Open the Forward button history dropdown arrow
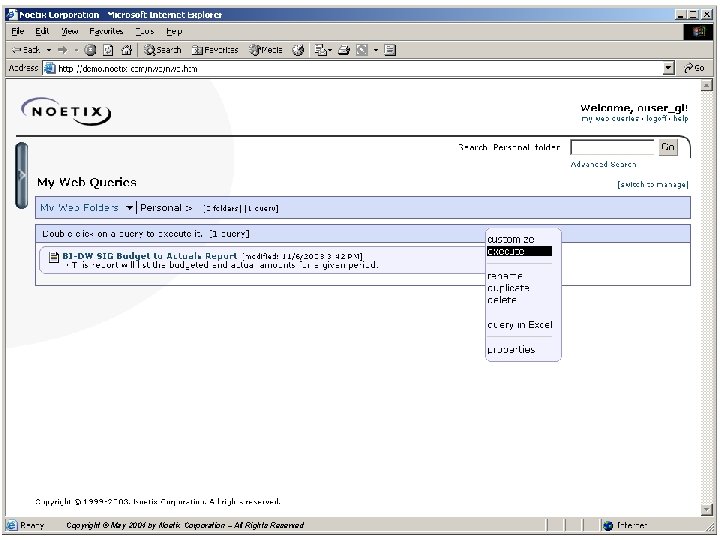 tap(76, 50)
